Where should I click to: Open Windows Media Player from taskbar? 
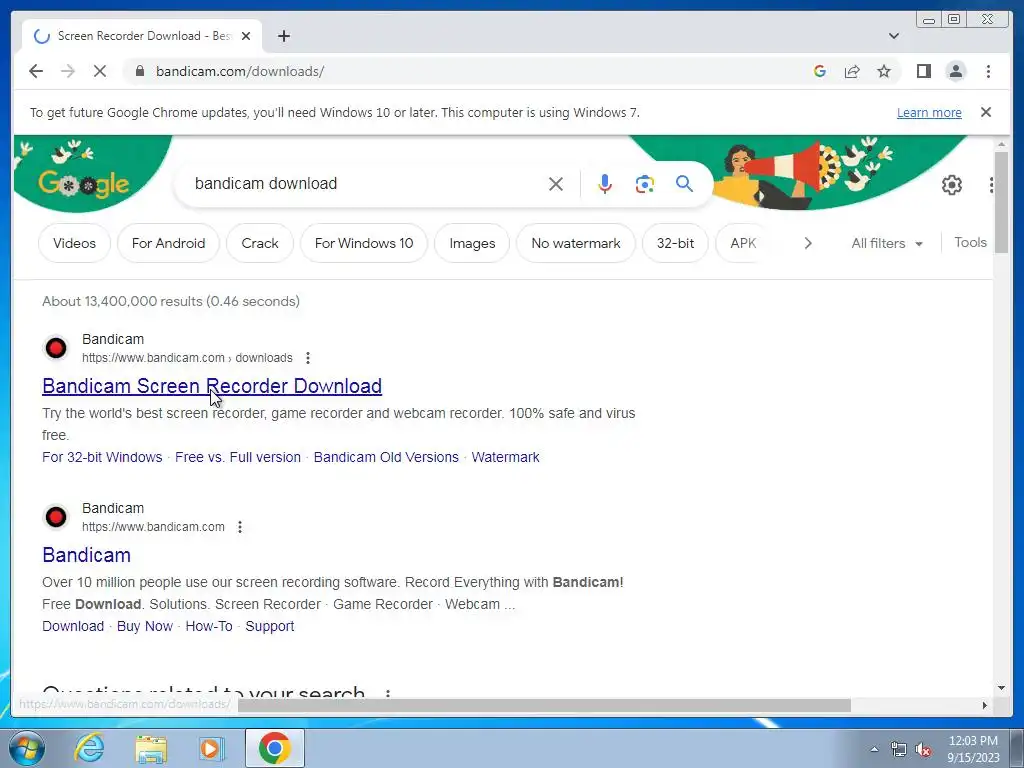(212, 748)
